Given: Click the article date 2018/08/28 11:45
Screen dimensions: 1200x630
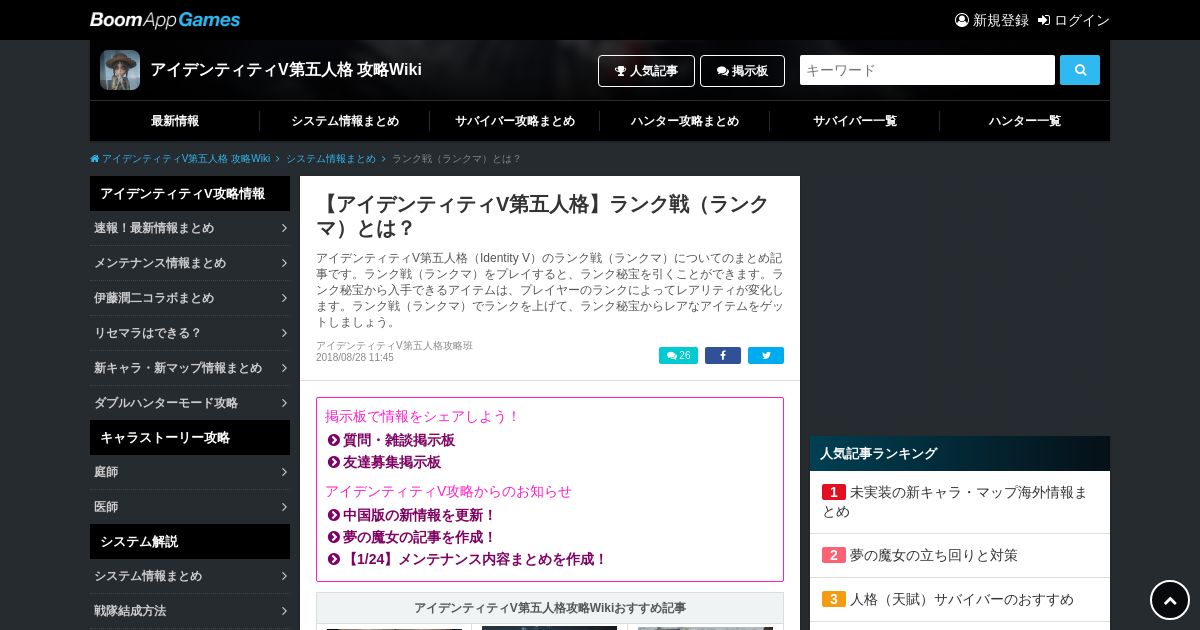Looking at the screenshot, I should (x=355, y=358).
